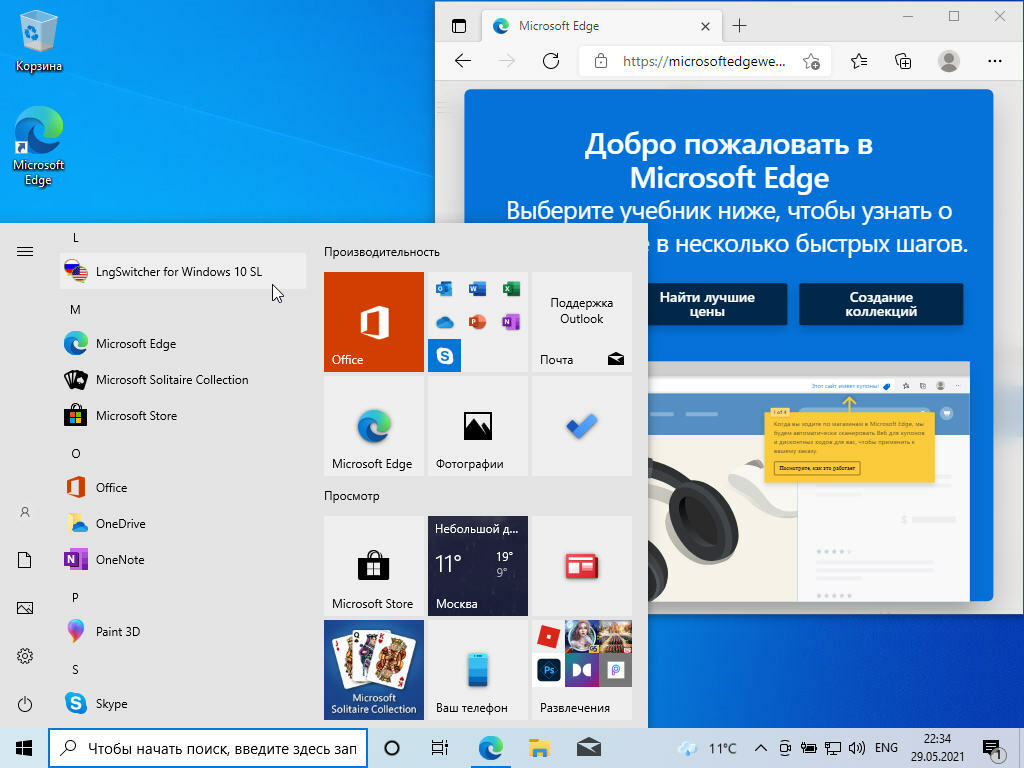Open the Power button in Start sidebar
This screenshot has width=1024, height=768.
click(25, 704)
